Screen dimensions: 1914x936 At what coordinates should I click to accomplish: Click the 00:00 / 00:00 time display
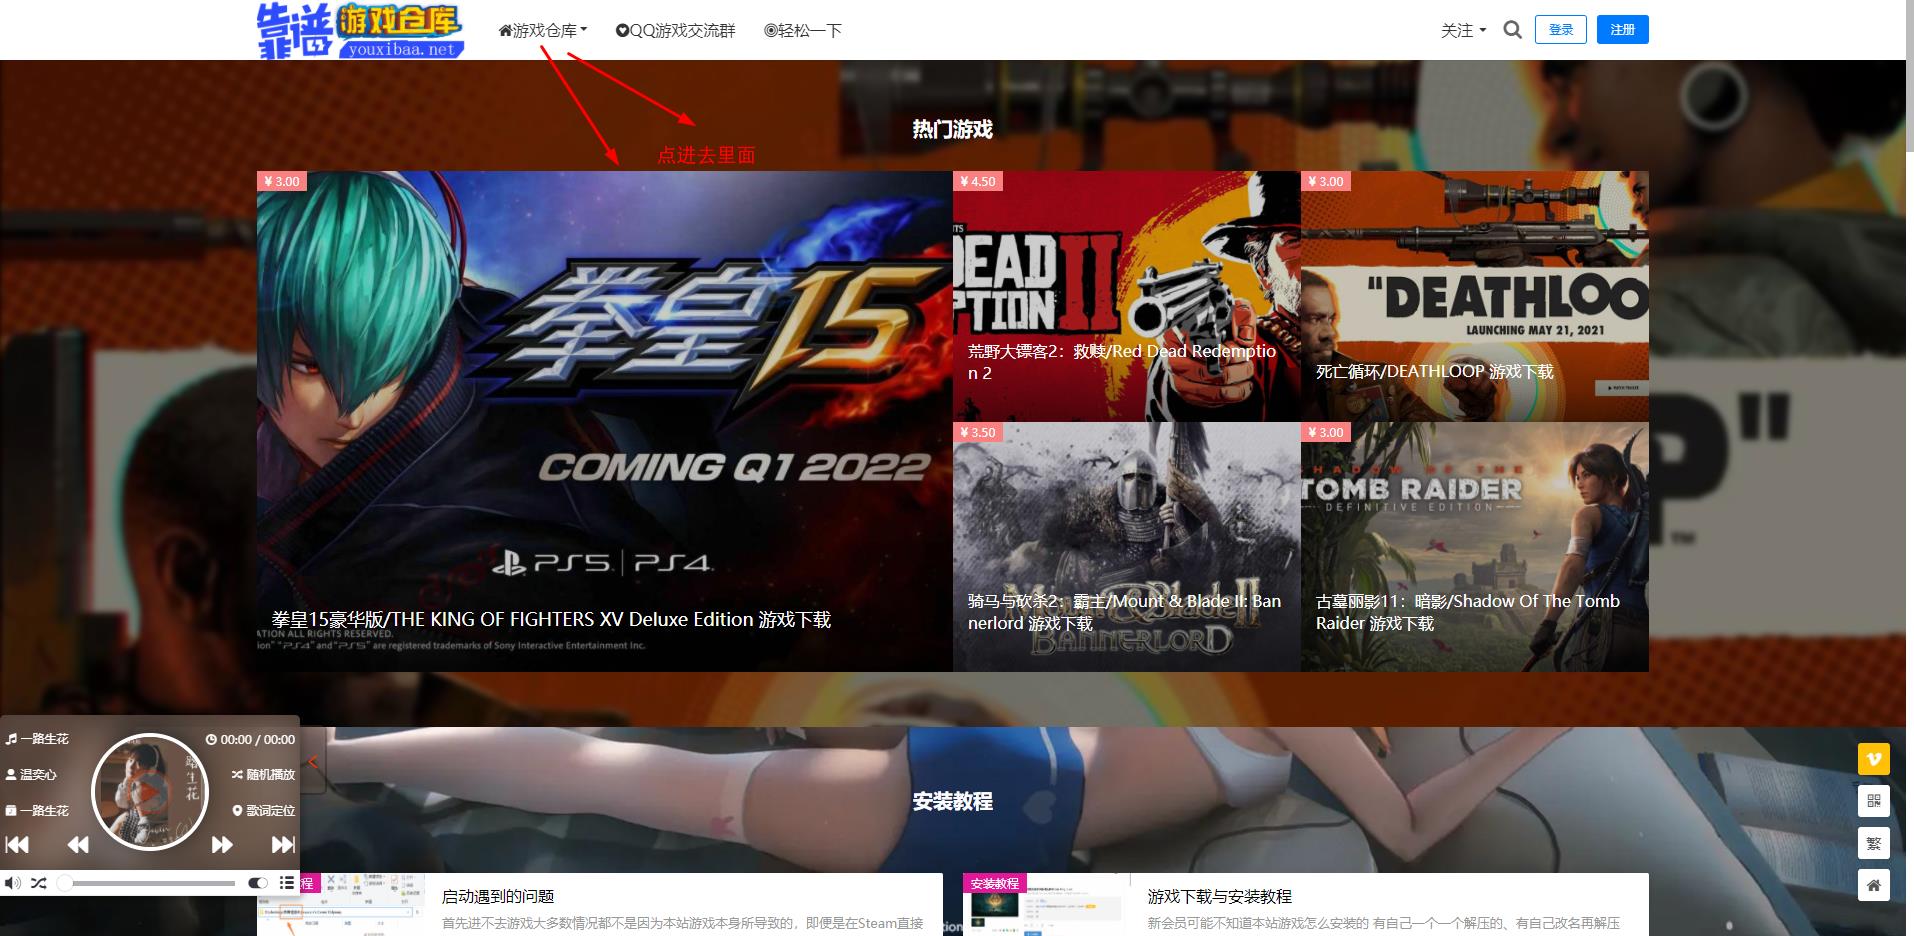click(250, 740)
